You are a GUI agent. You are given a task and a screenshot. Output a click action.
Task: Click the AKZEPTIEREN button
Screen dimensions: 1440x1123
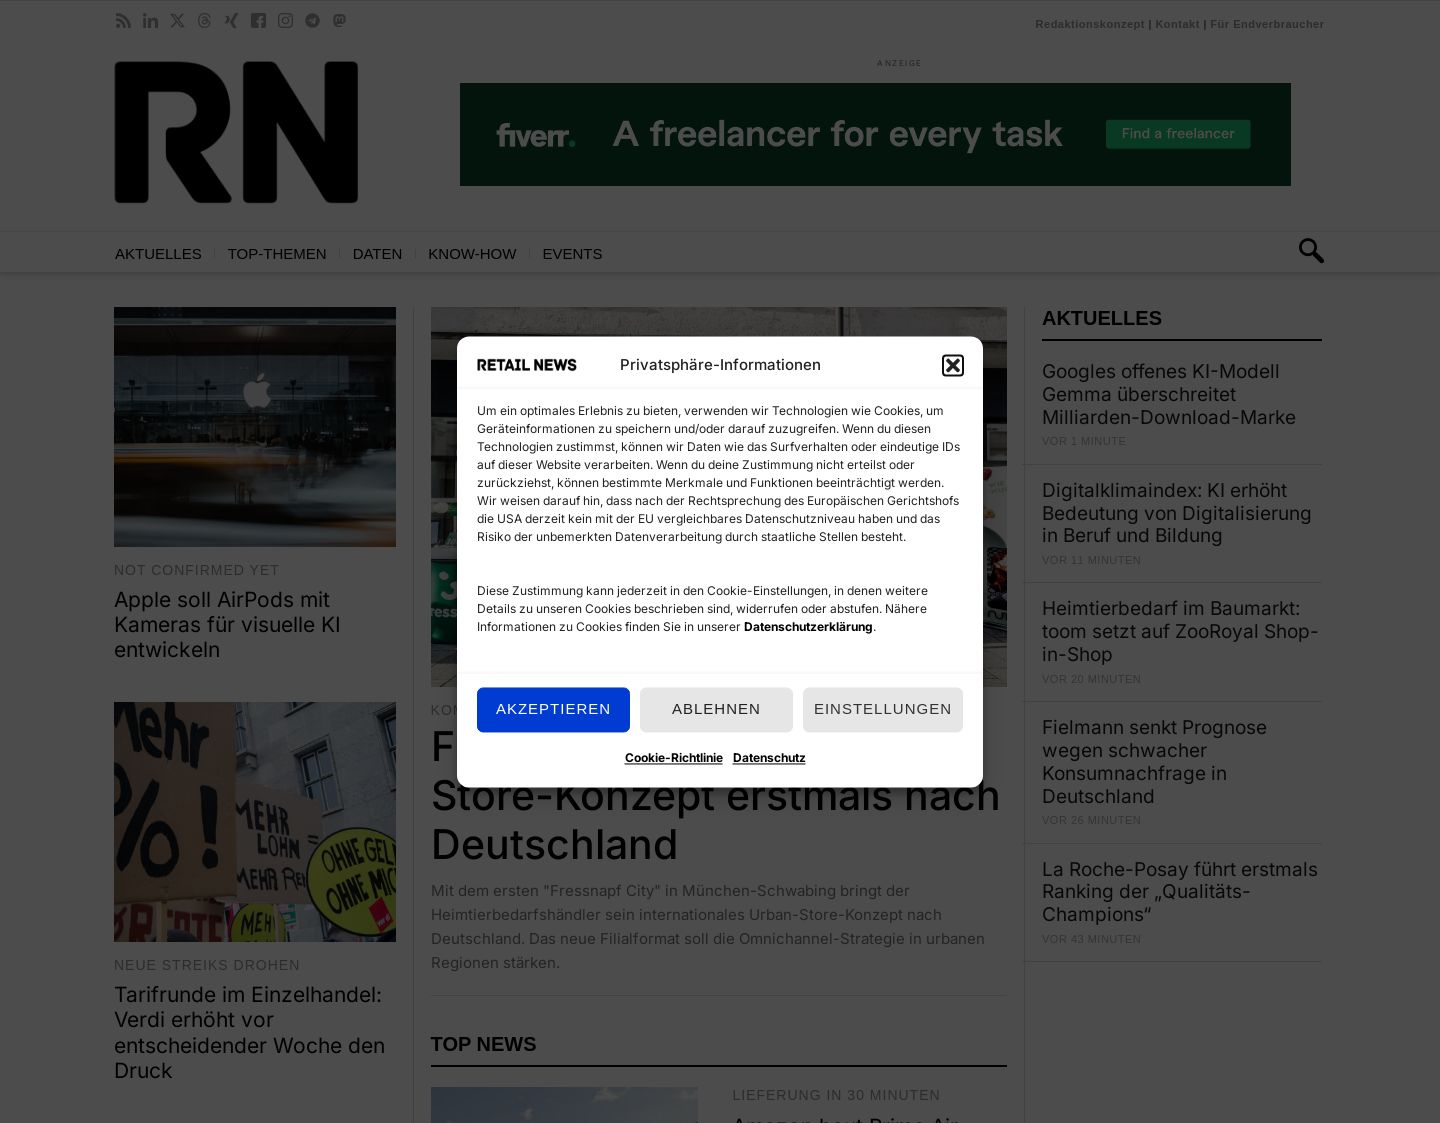553,710
